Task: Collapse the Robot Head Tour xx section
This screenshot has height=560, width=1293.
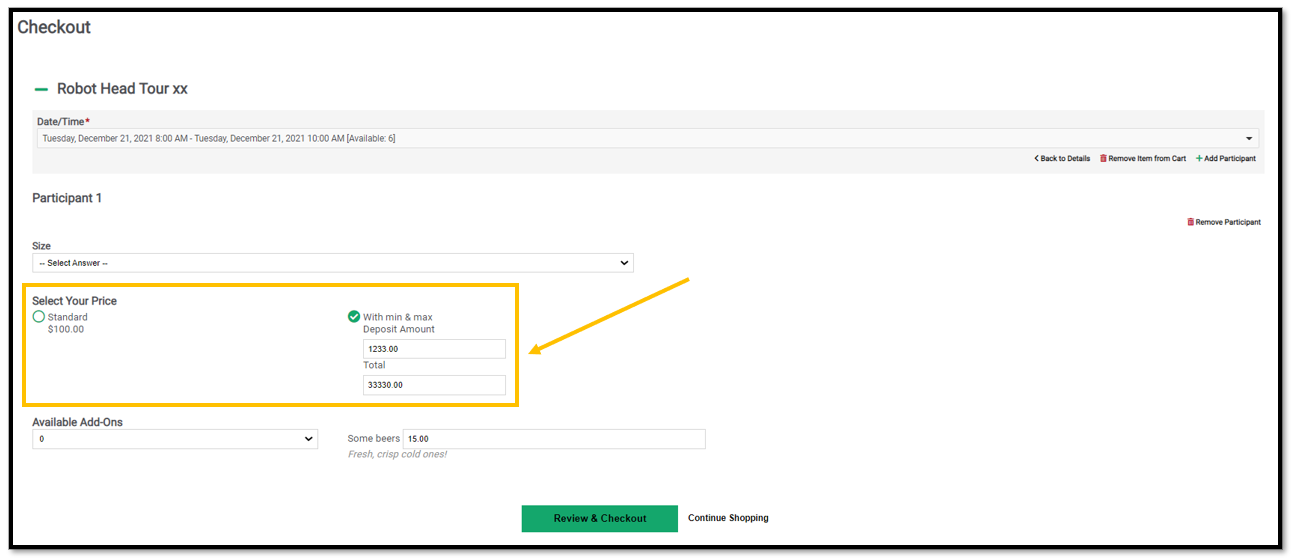Action: click(x=41, y=89)
